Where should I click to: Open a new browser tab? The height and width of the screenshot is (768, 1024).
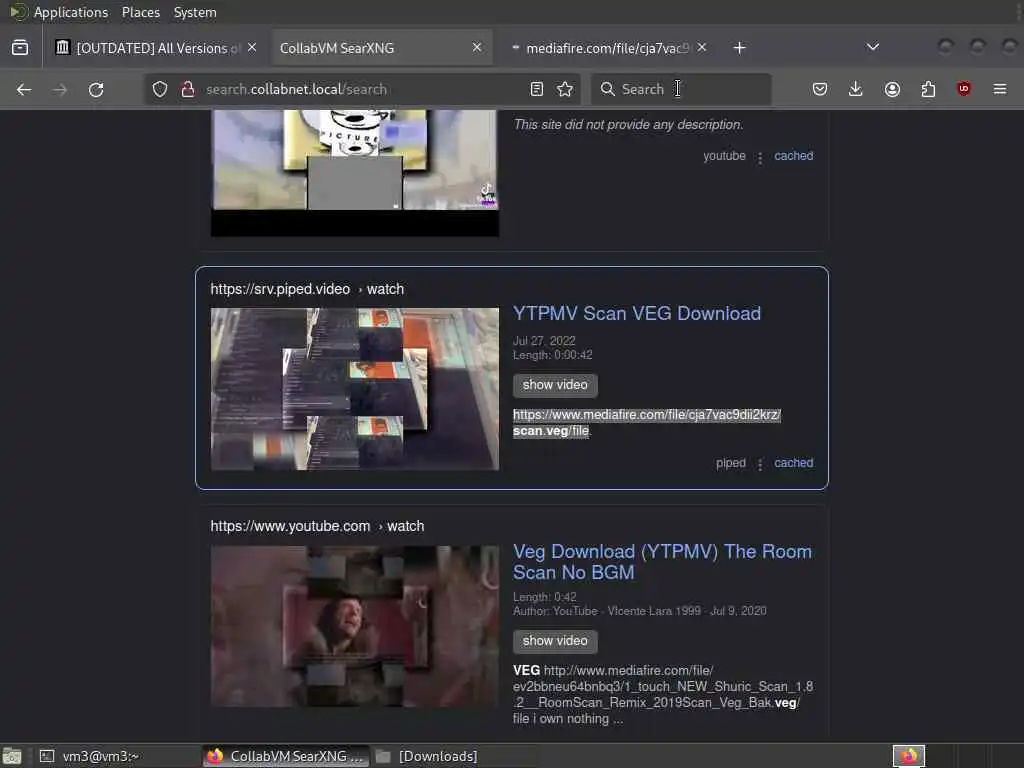coord(739,48)
